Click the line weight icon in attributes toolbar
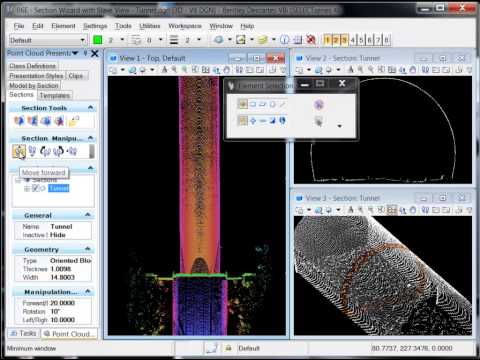The width and height of the screenshot is (480, 360). click(x=174, y=40)
